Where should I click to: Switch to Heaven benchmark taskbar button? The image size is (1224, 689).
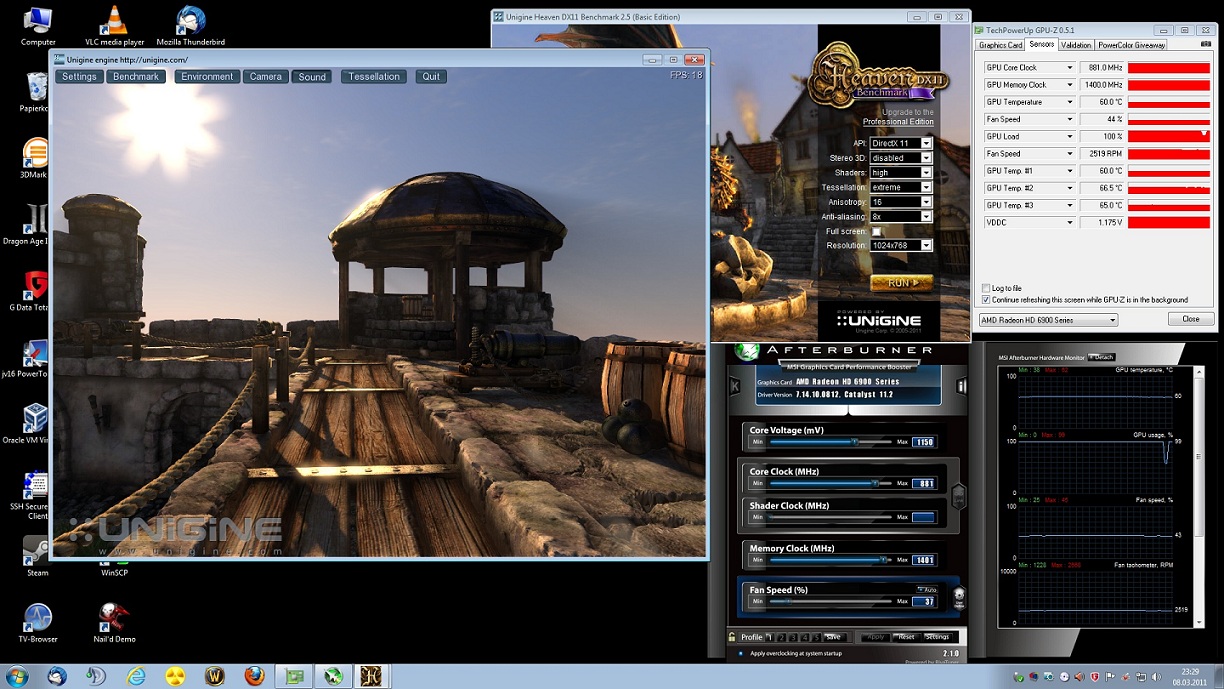pyautogui.click(x=371, y=676)
